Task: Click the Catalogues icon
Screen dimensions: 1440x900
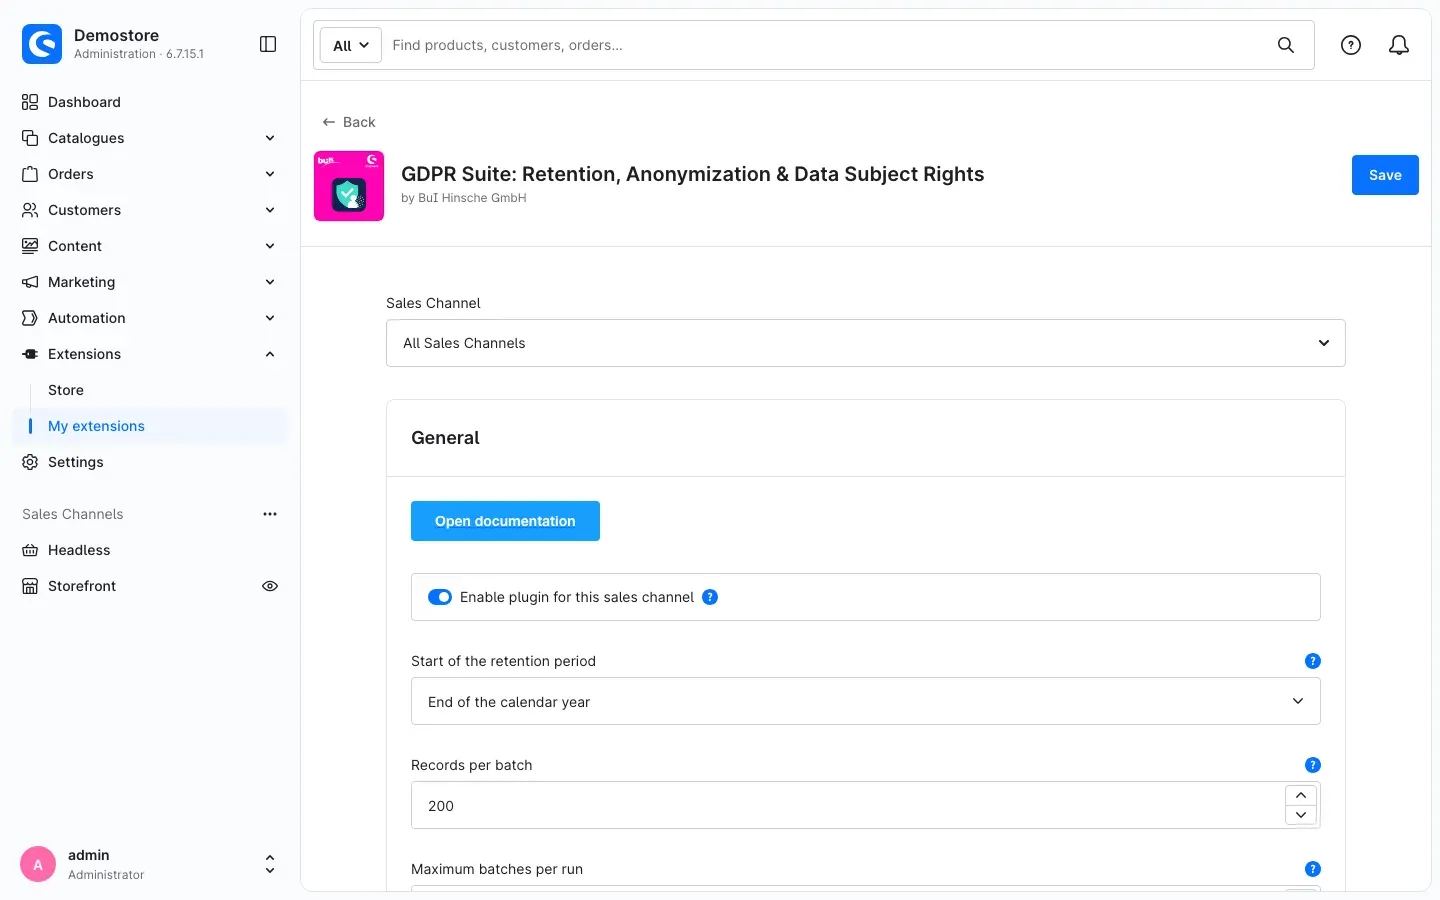Action: point(30,138)
